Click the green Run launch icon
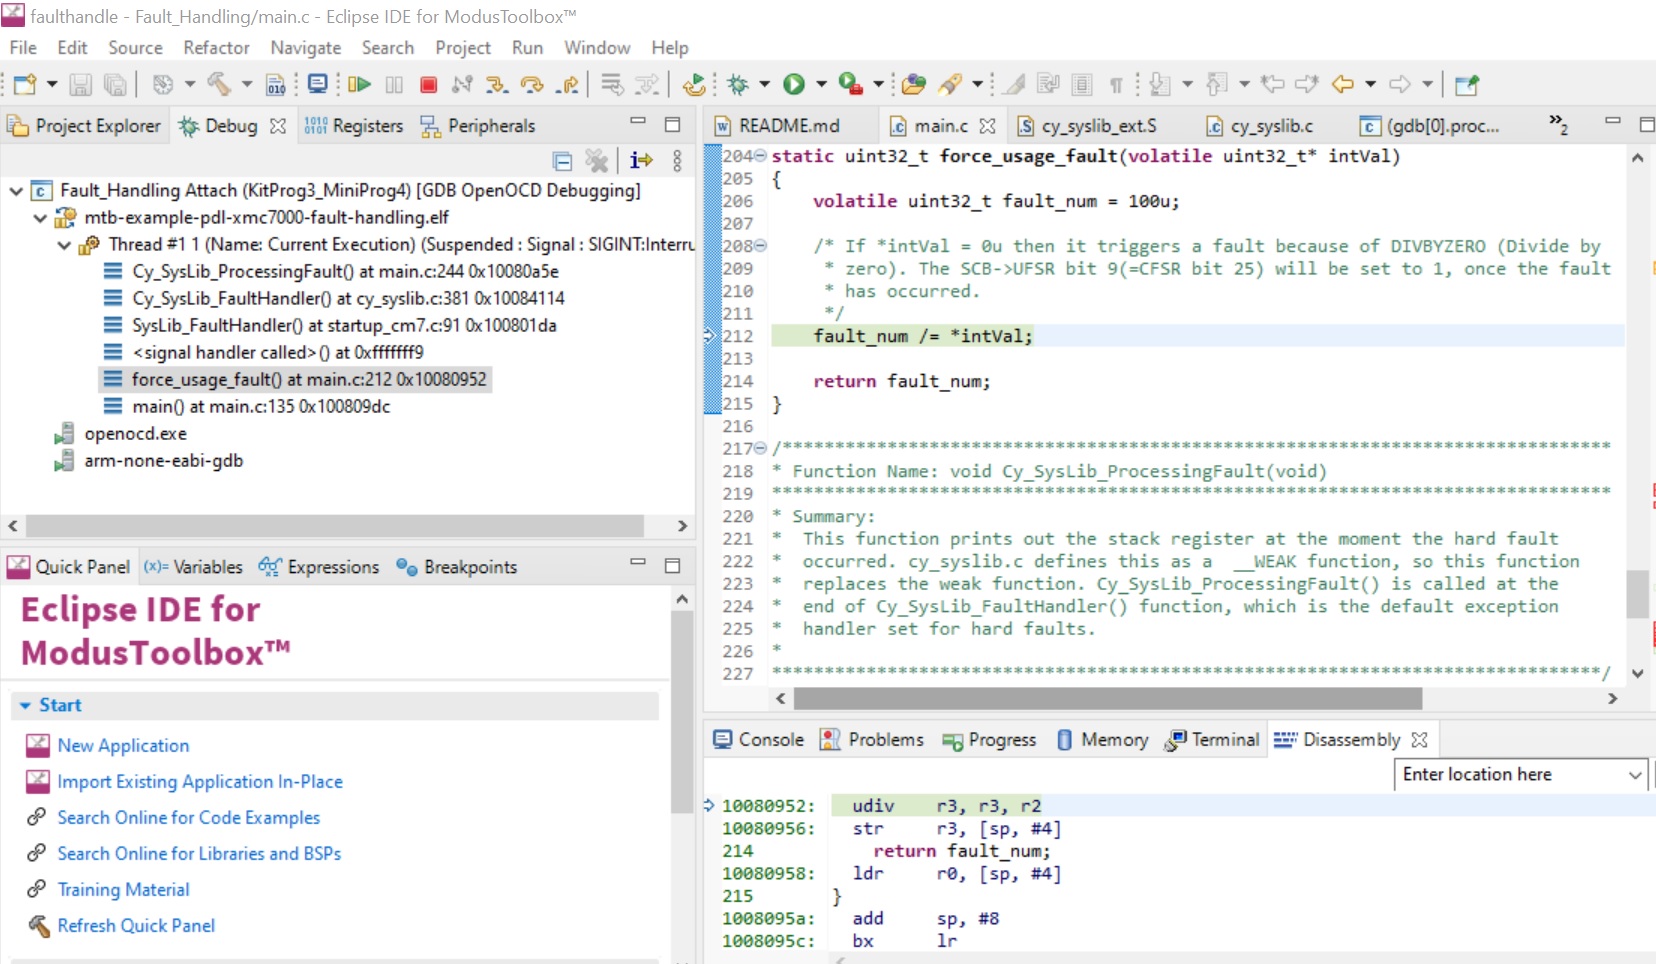The width and height of the screenshot is (1656, 964). click(x=794, y=85)
